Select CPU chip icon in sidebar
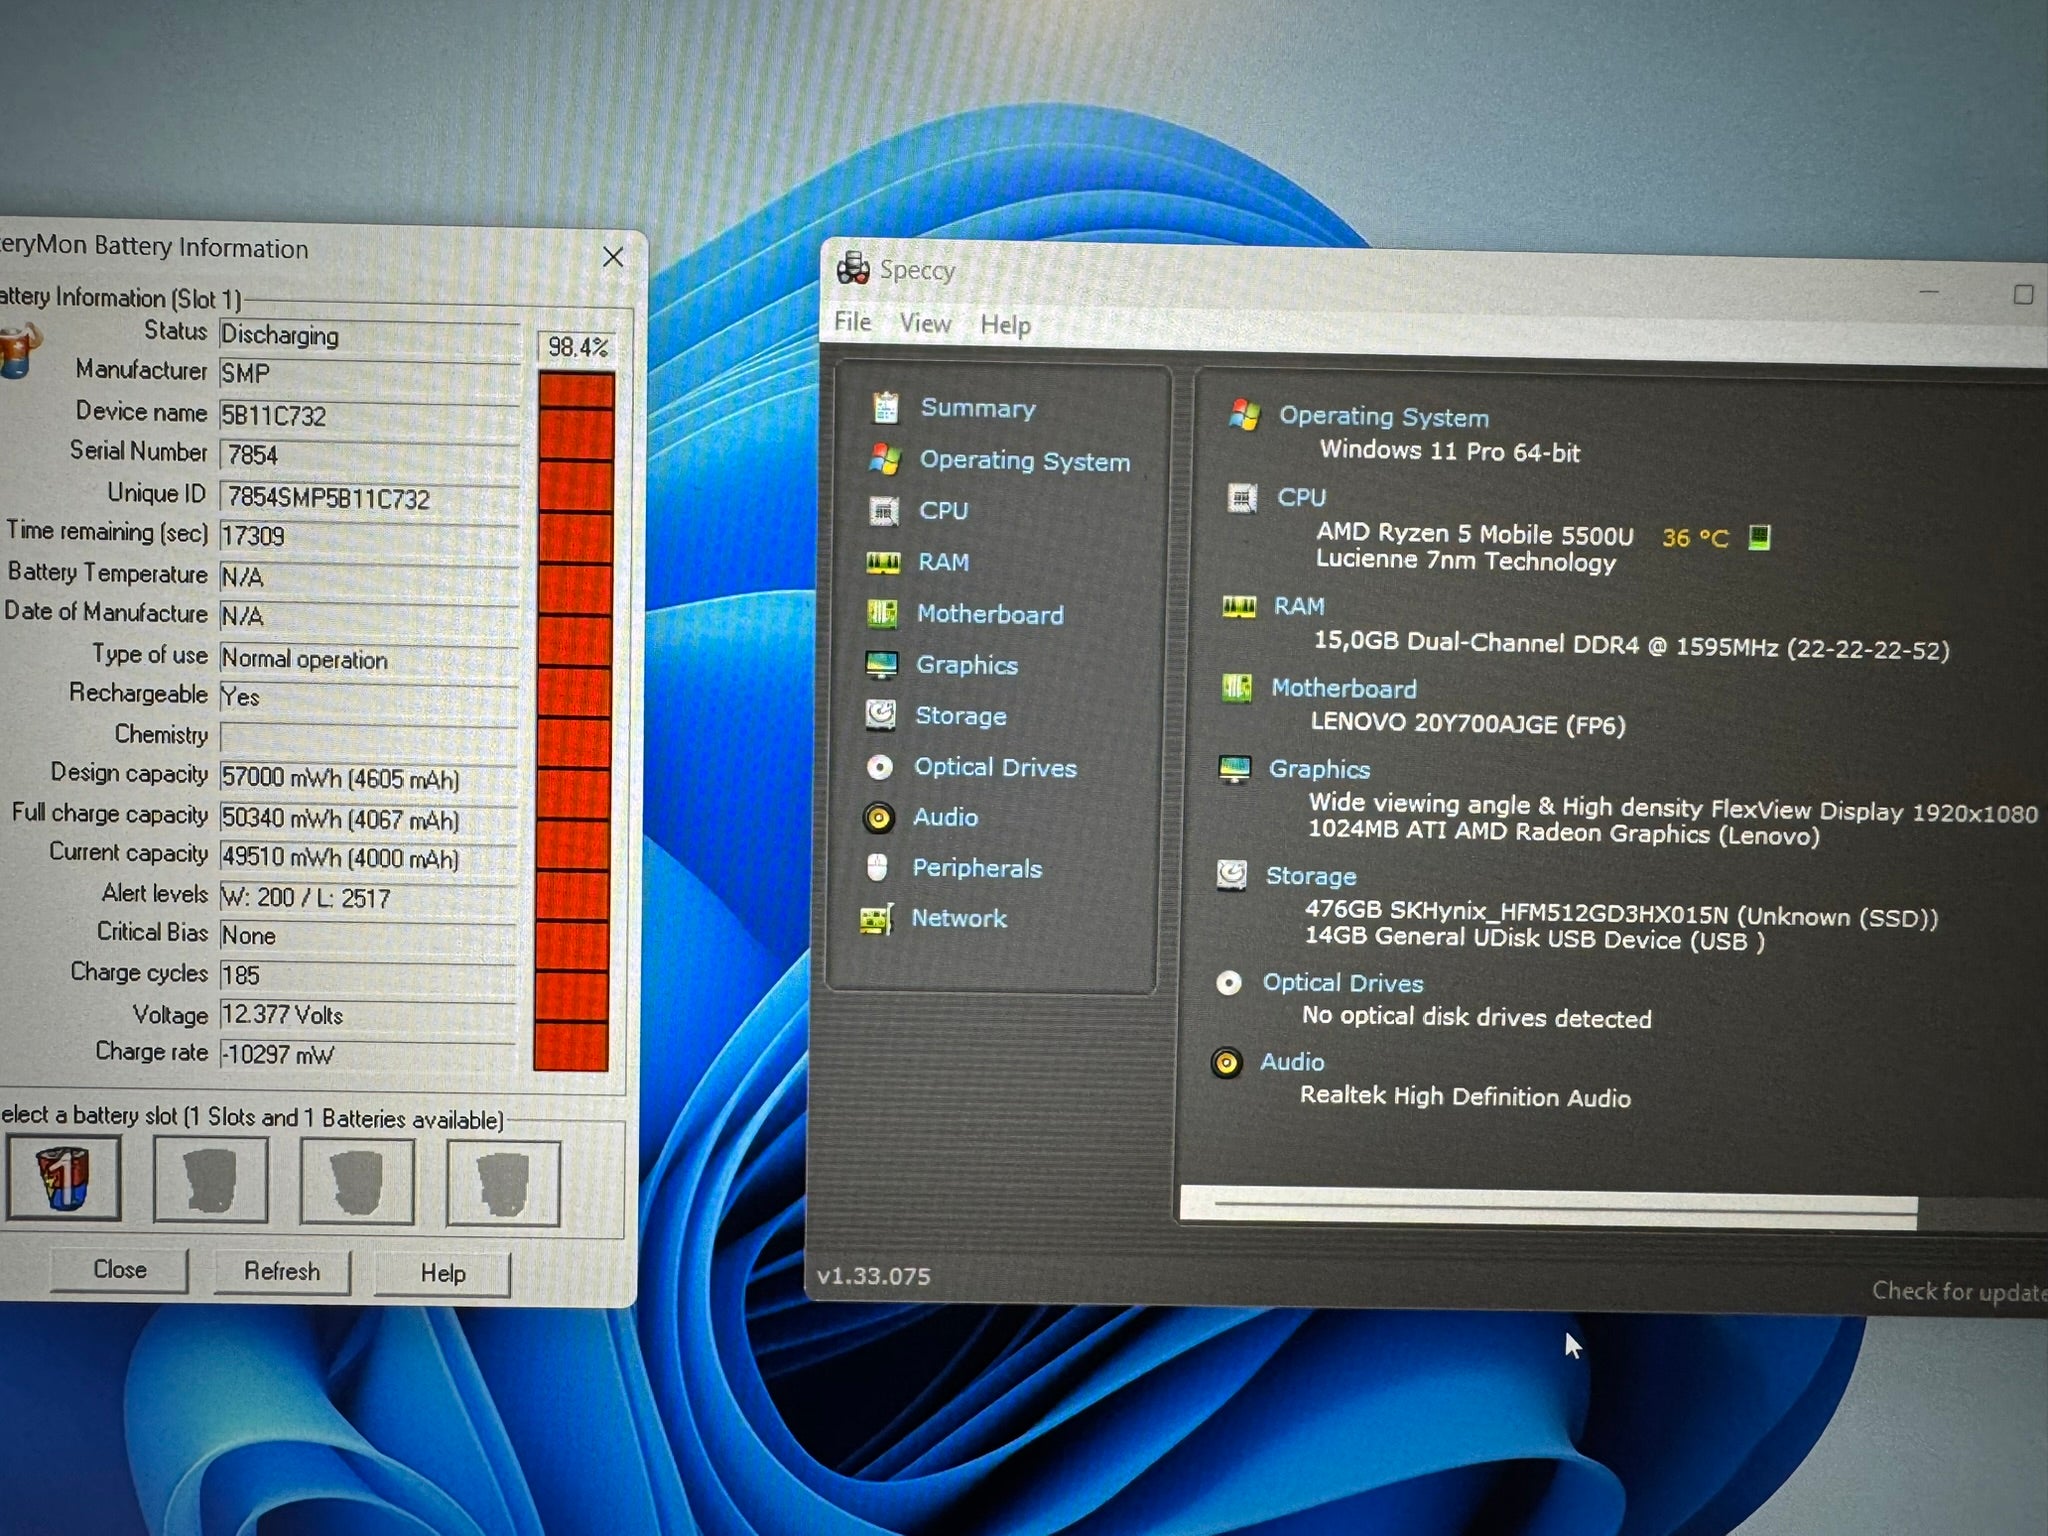 tap(883, 511)
